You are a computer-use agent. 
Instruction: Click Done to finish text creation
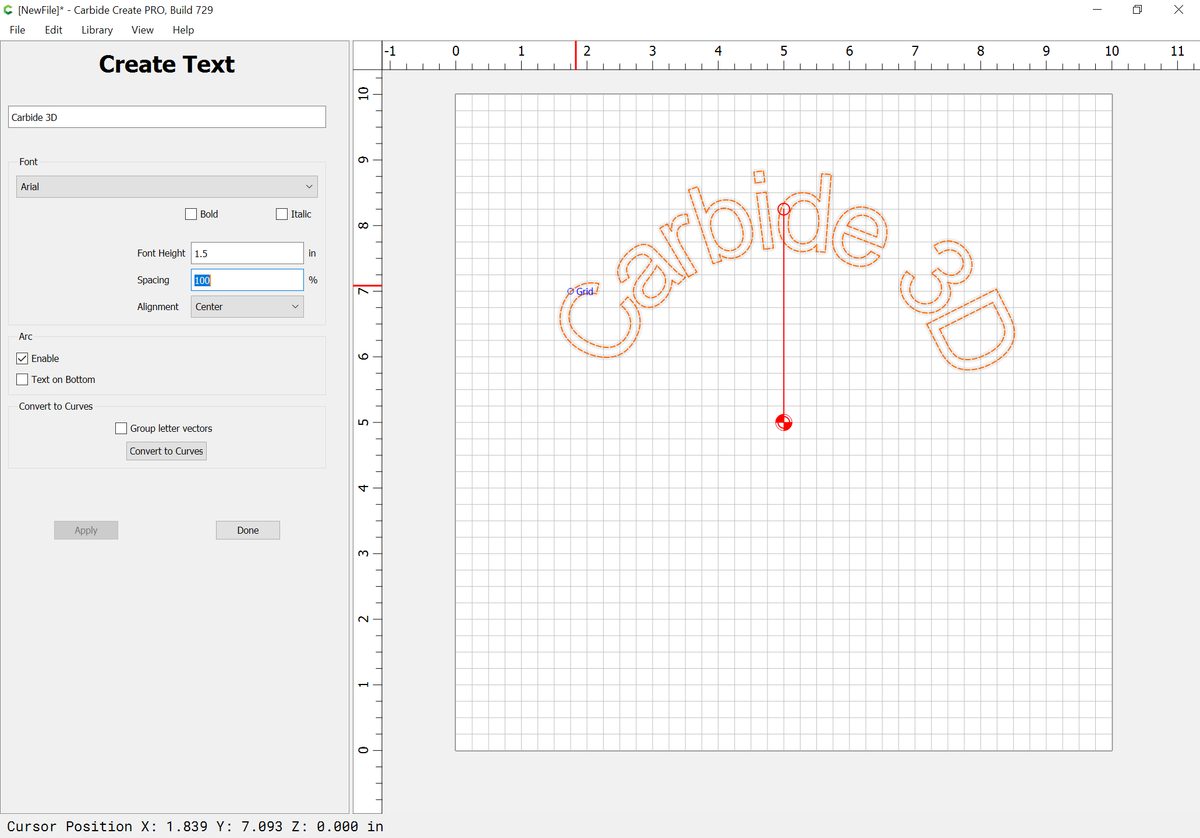tap(247, 530)
